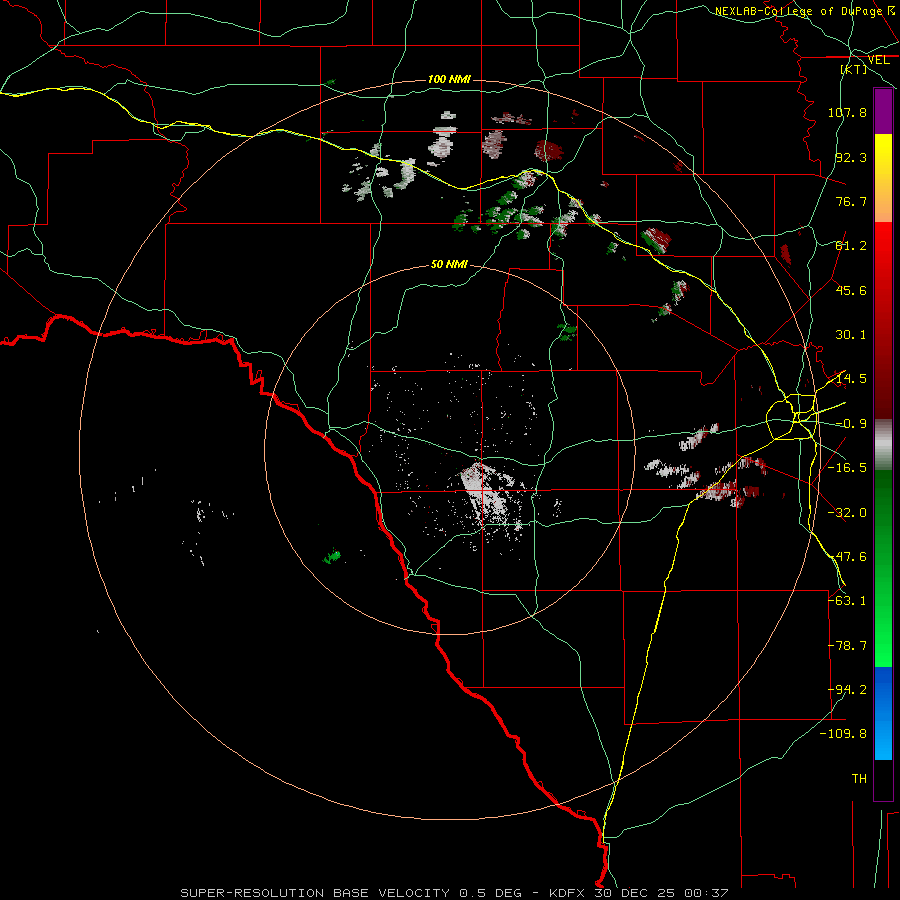
Task: Click the 61.2 scale value
Action: (x=851, y=246)
